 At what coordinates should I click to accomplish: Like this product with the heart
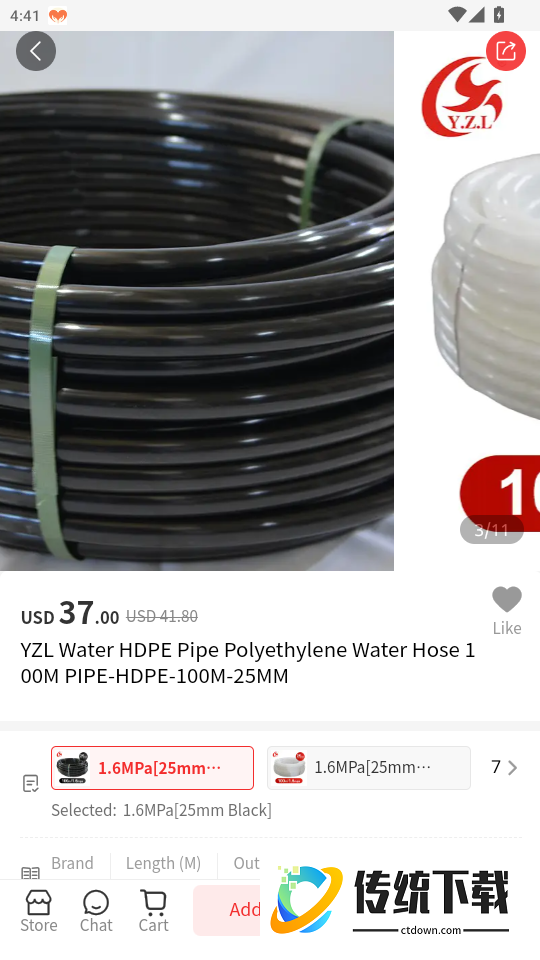(x=507, y=610)
